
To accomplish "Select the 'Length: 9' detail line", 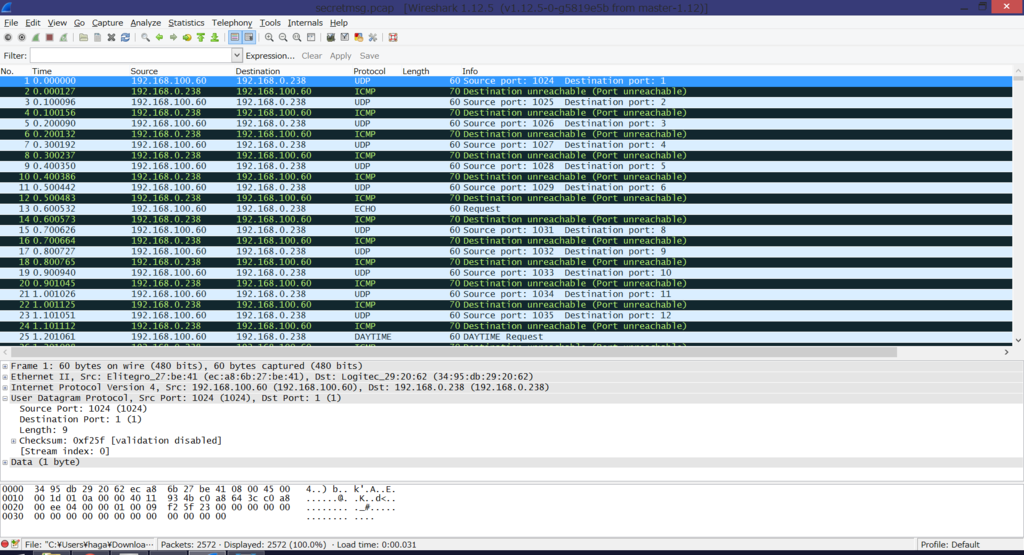I will click(x=43, y=430).
